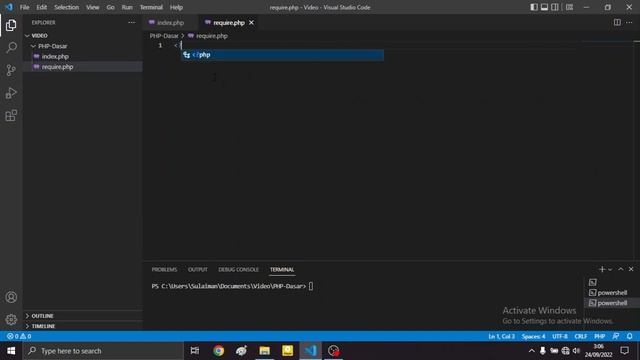The height and width of the screenshot is (360, 640).
Task: Select the TERMINAL panel tab
Action: pos(282,269)
